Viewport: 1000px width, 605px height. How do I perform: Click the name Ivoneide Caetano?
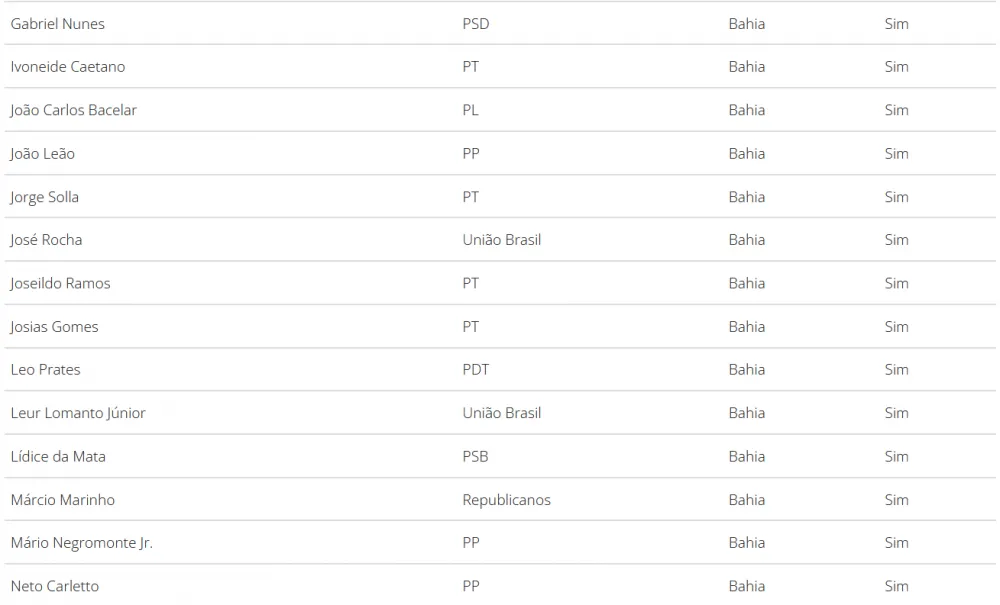click(x=68, y=67)
